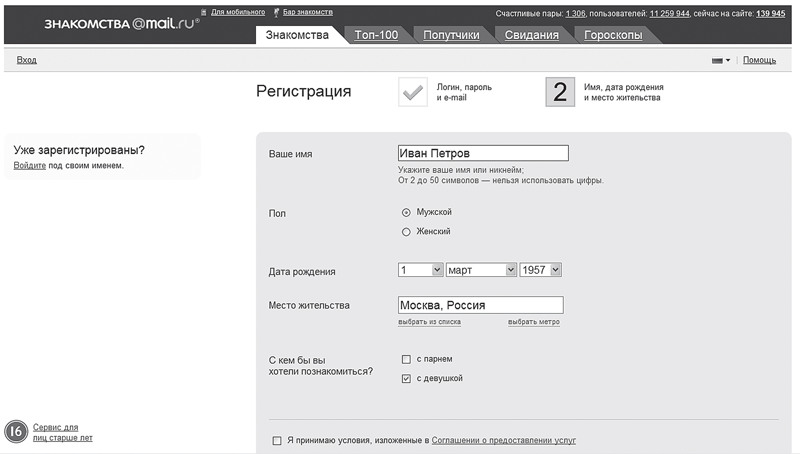Select the Женский gender radio button
Viewport: 800px width, 454px height.
tap(406, 232)
